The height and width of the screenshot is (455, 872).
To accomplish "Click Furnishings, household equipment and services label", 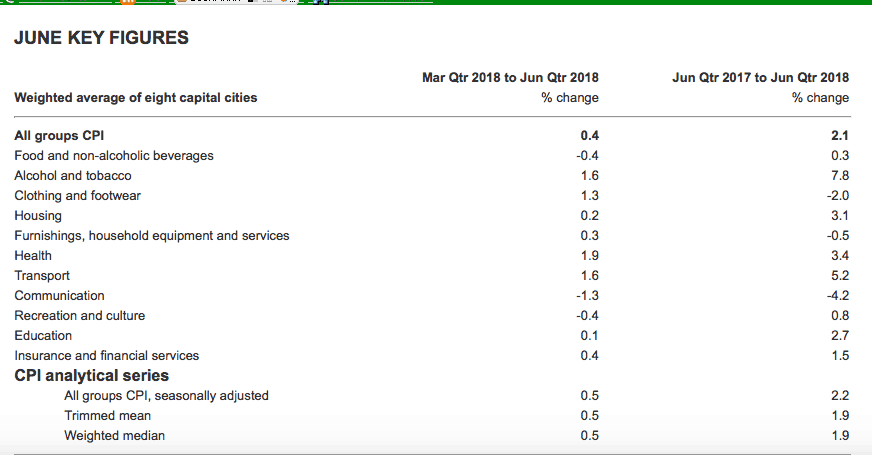I will click(x=152, y=235).
